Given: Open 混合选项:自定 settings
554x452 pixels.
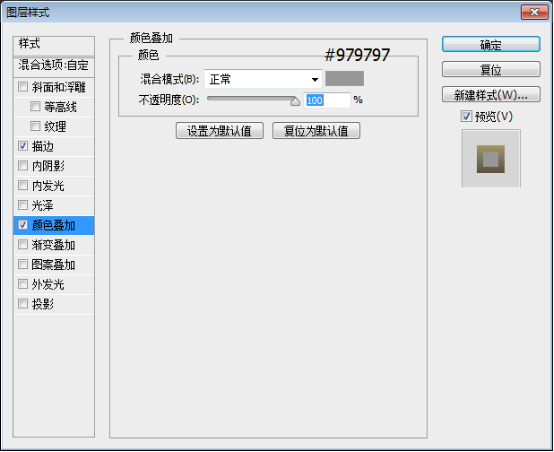Looking at the screenshot, I should point(54,65).
